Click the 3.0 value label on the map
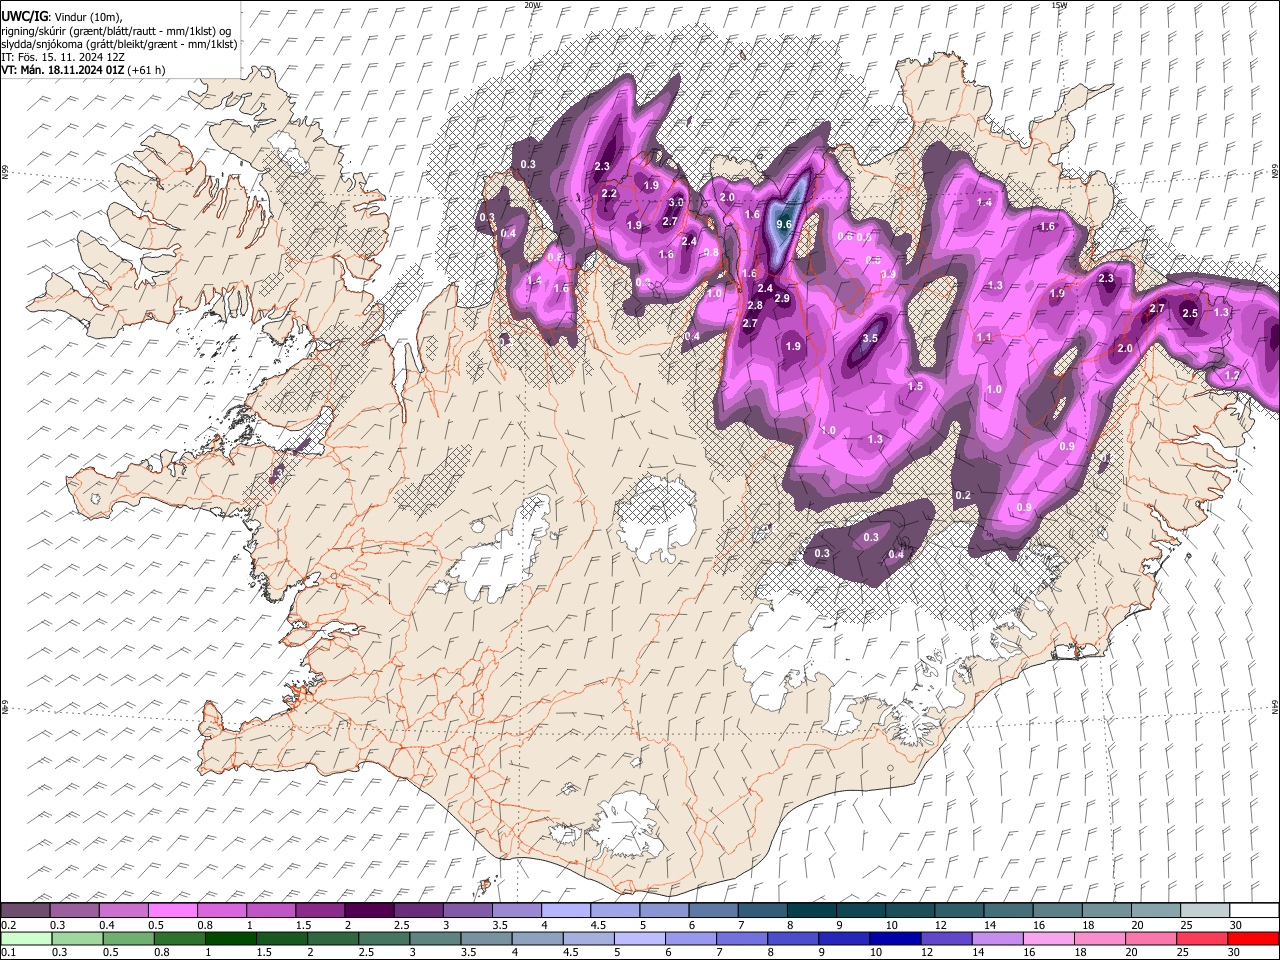Image resolution: width=1280 pixels, height=960 pixels. 676,203
